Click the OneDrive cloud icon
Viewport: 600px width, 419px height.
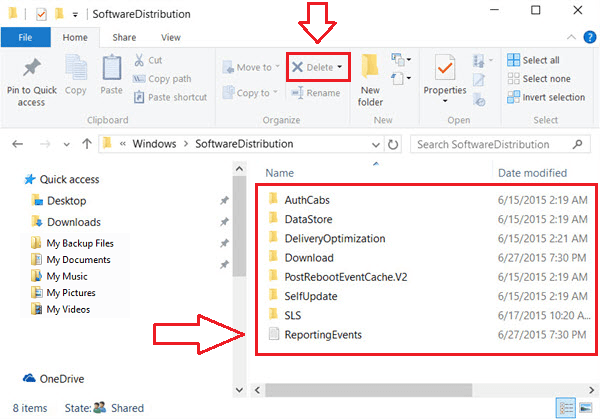(x=30, y=377)
